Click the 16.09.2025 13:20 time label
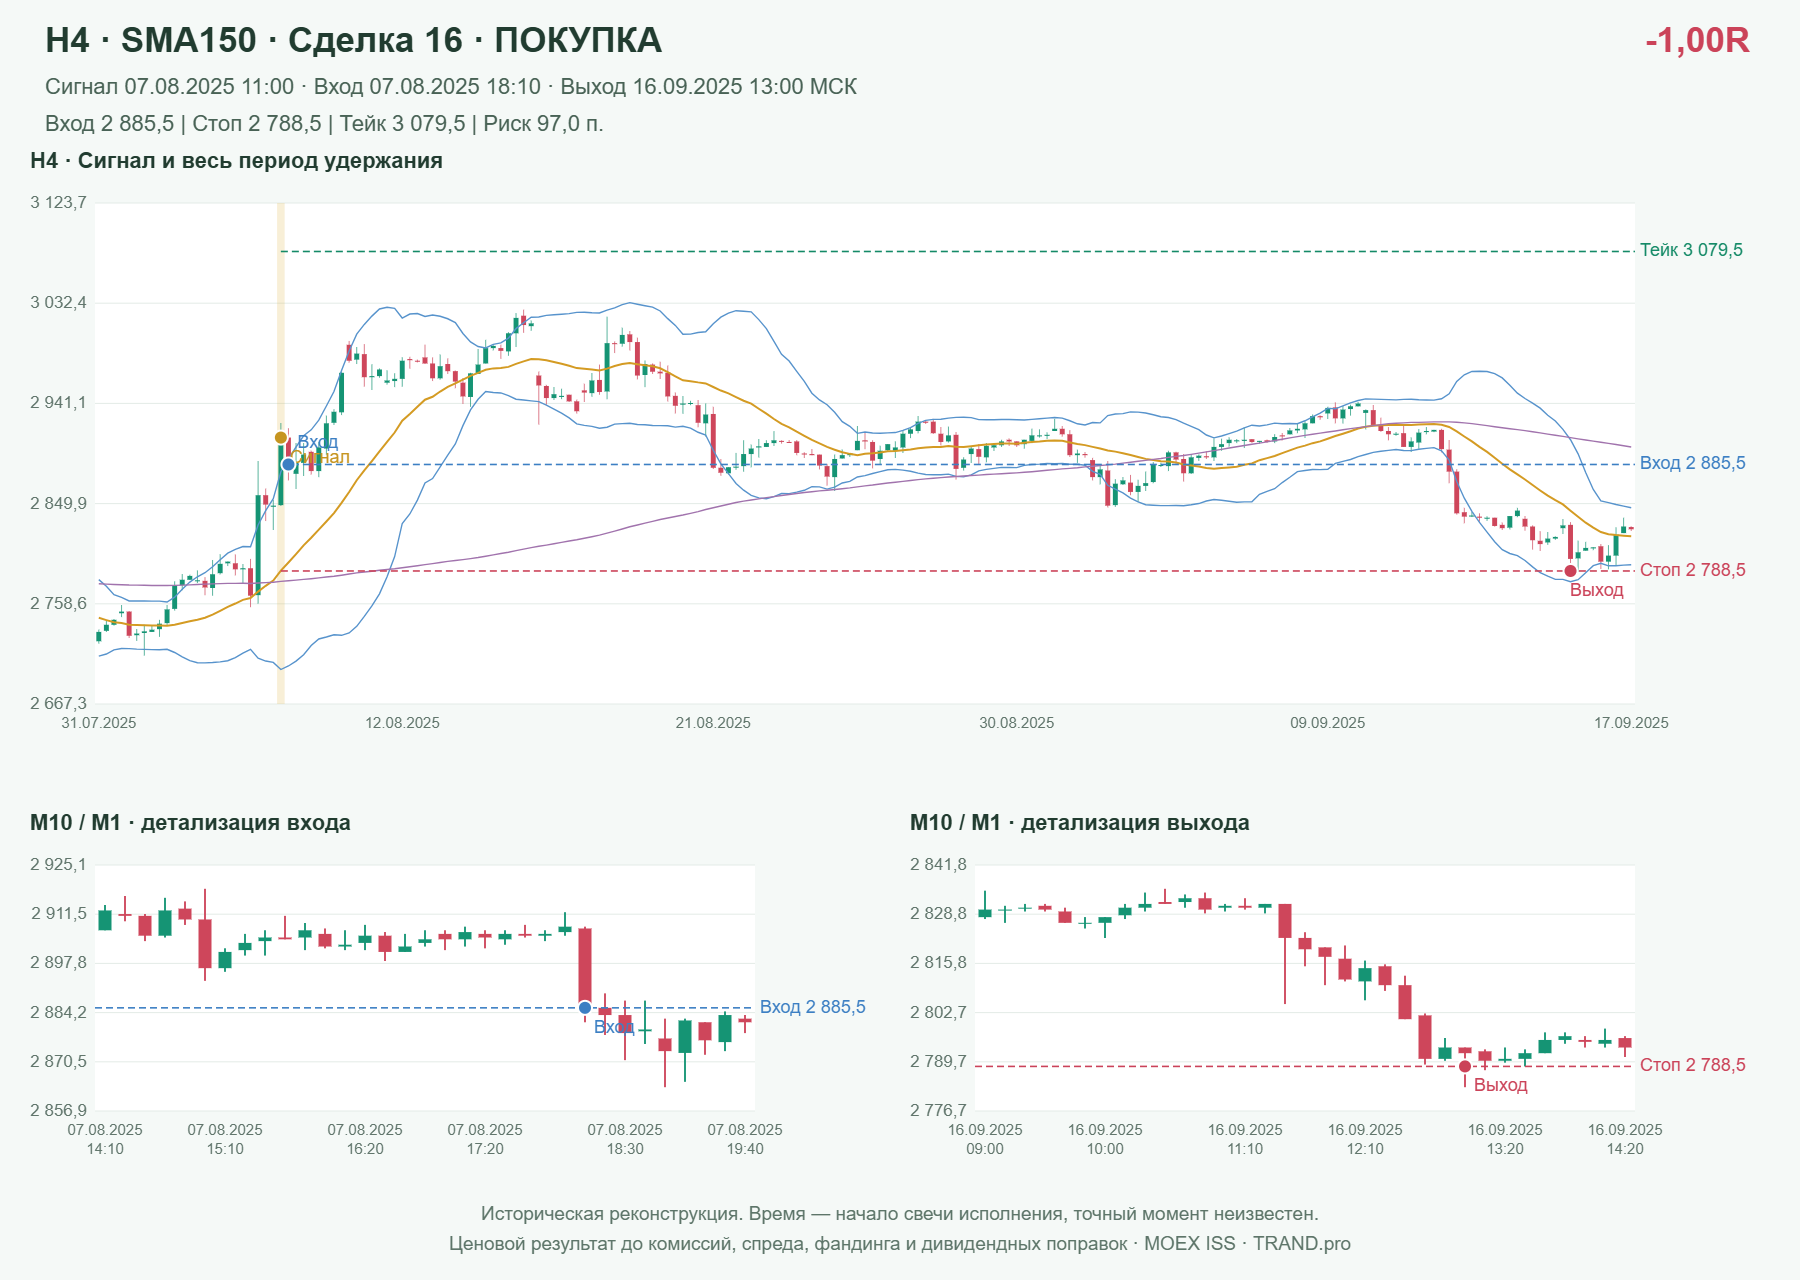The width and height of the screenshot is (1800, 1280). [x=1505, y=1139]
